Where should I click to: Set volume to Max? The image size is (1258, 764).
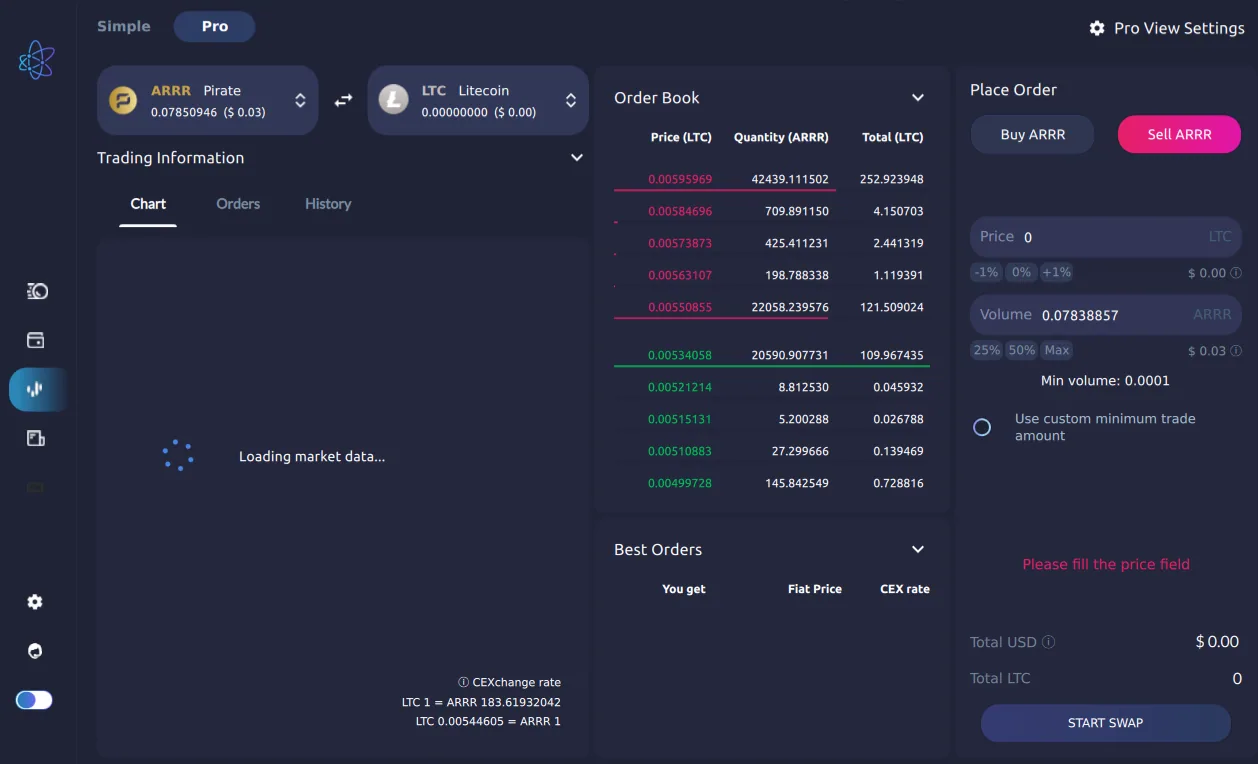1056,350
